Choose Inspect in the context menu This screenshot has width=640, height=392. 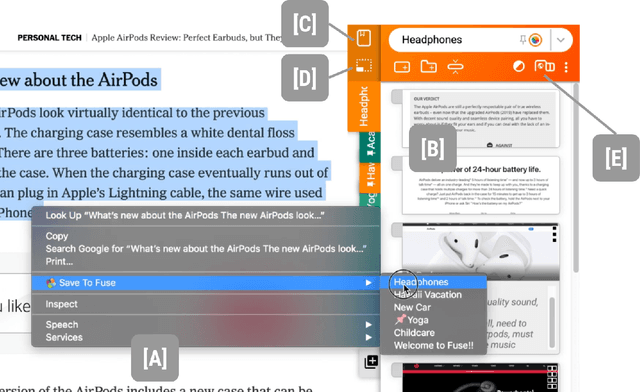click(x=61, y=304)
